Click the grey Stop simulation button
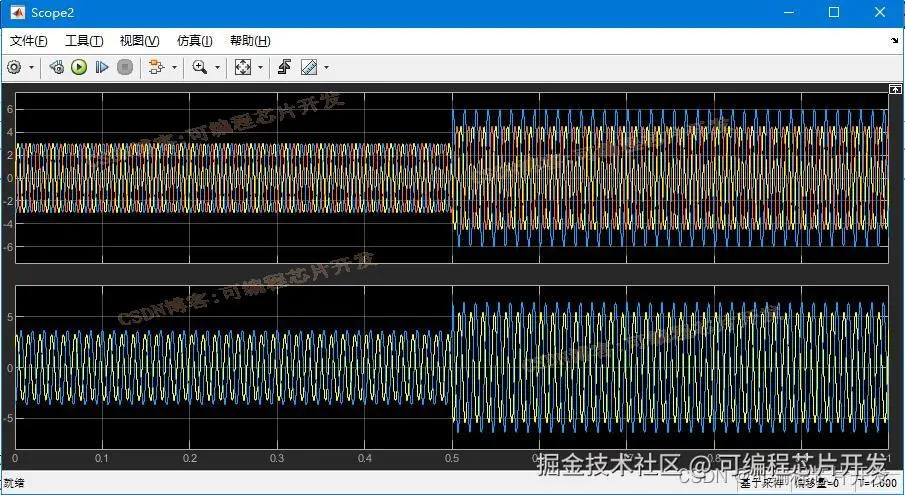Image resolution: width=905 pixels, height=495 pixels. pyautogui.click(x=125, y=68)
